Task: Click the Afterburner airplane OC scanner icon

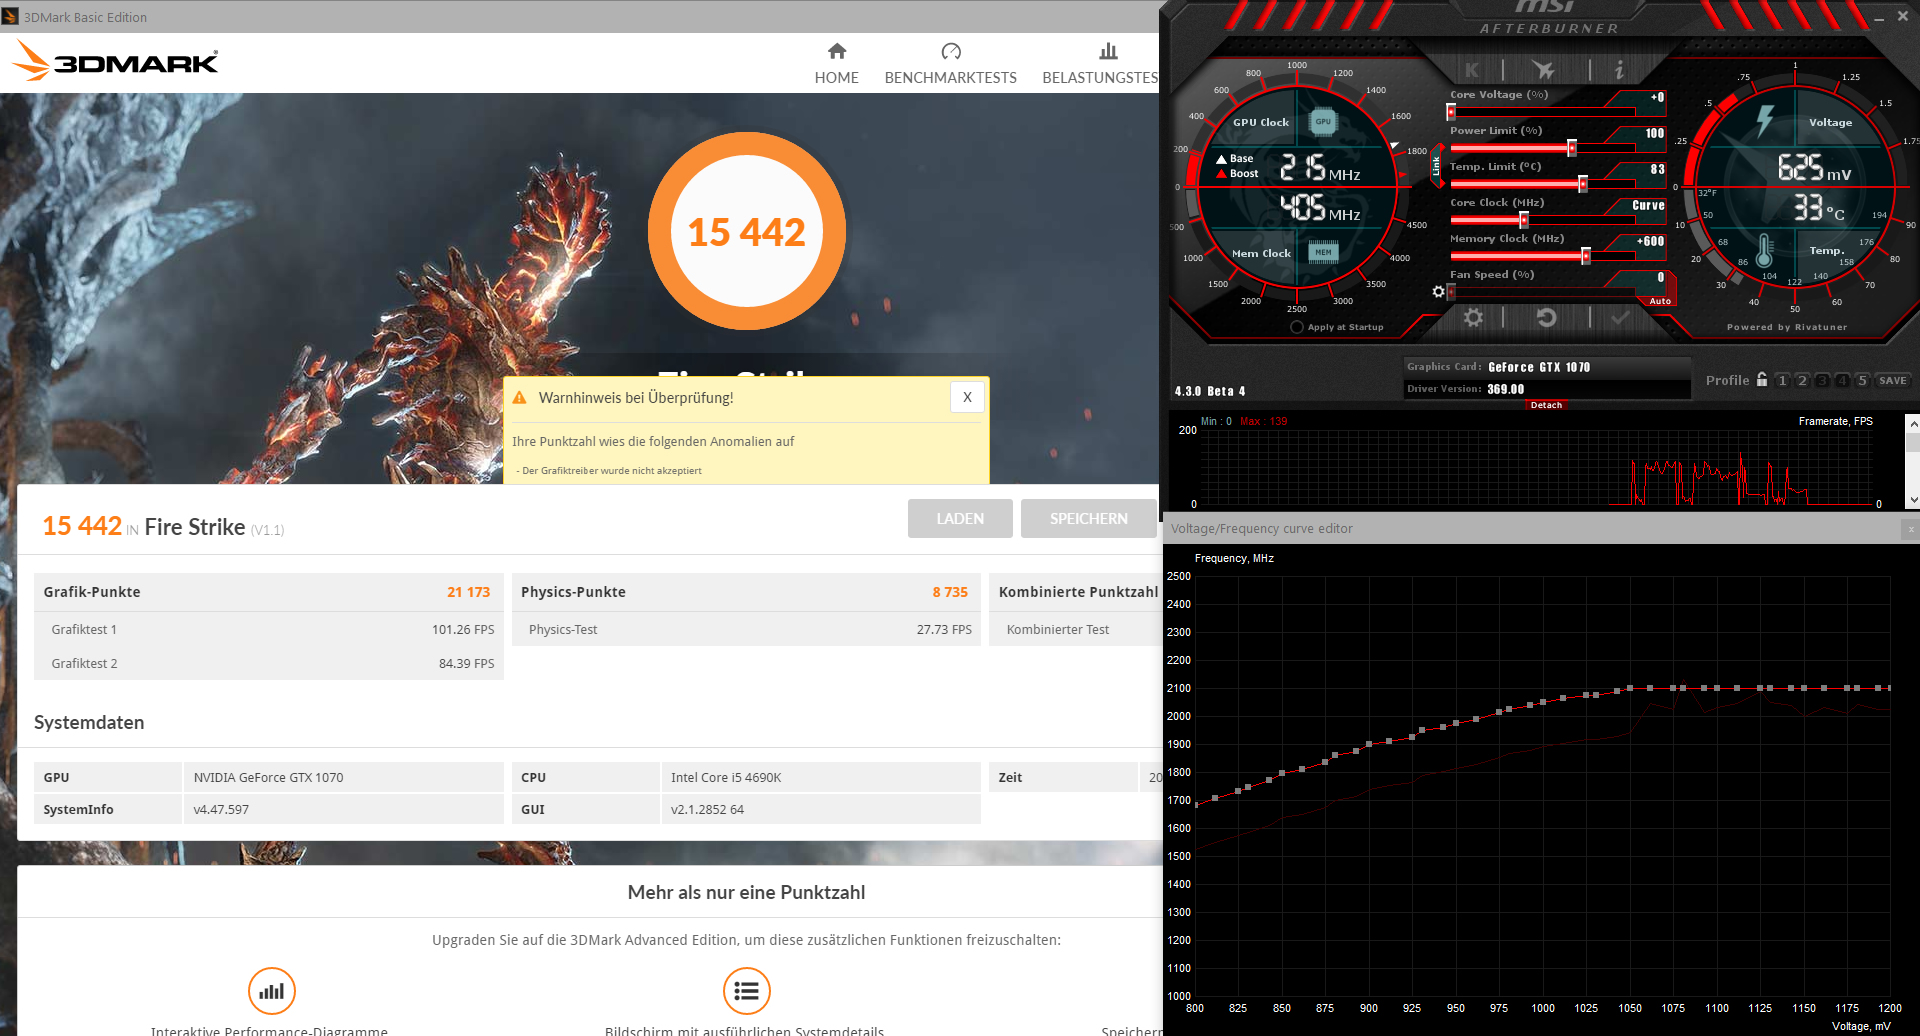Action: 1544,69
